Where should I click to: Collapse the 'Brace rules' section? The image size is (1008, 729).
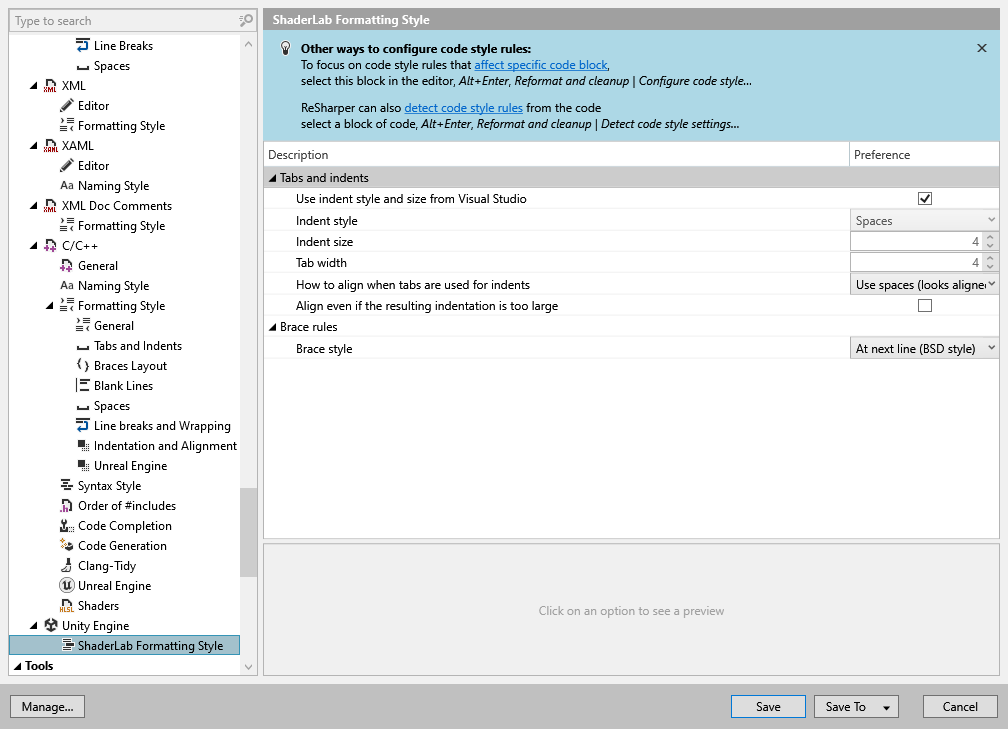coord(271,327)
